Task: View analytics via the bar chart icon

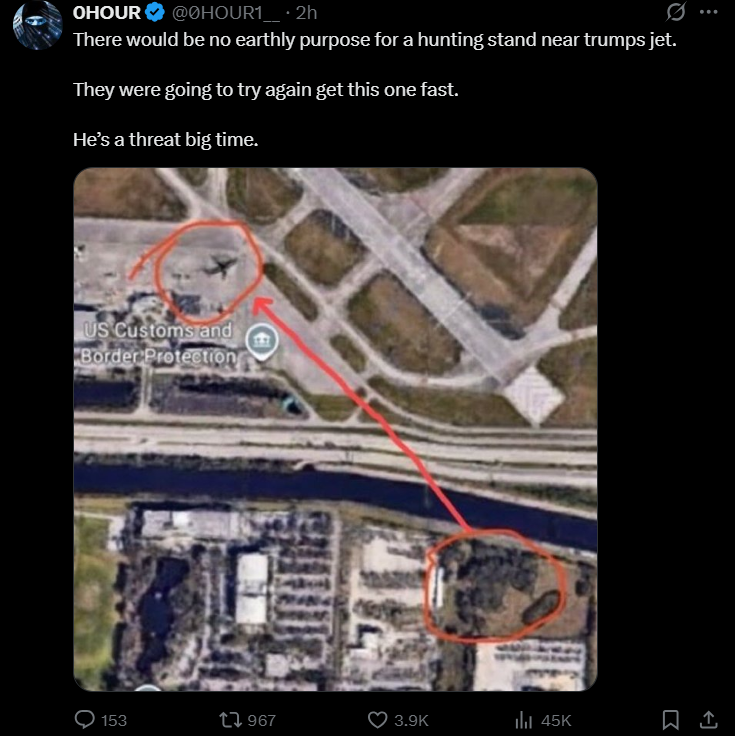Action: coord(522,720)
